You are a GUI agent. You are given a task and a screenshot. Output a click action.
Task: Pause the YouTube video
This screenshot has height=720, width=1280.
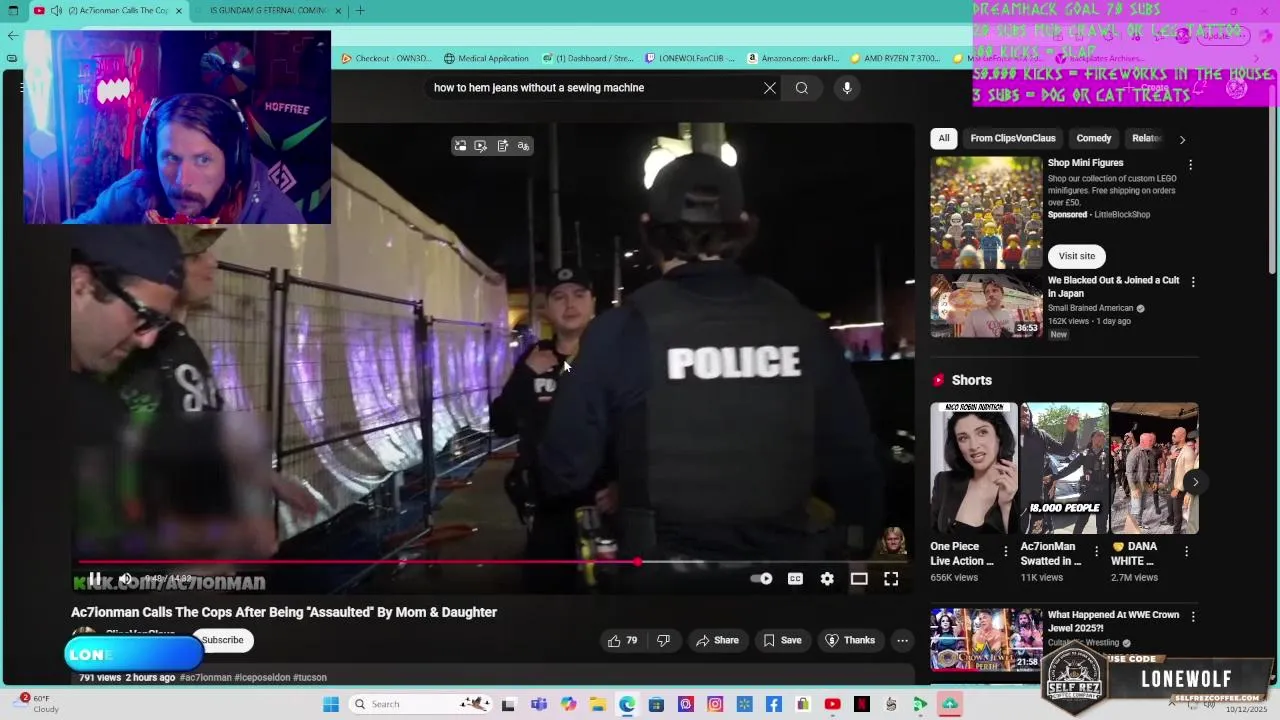(x=95, y=579)
